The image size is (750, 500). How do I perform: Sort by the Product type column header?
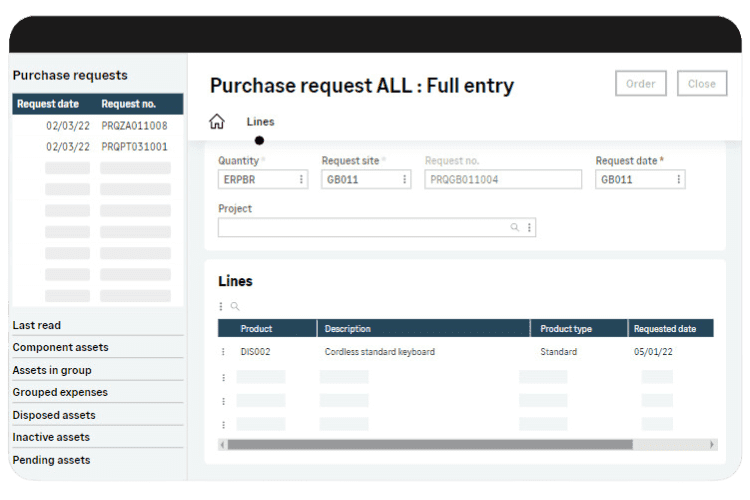click(x=566, y=329)
